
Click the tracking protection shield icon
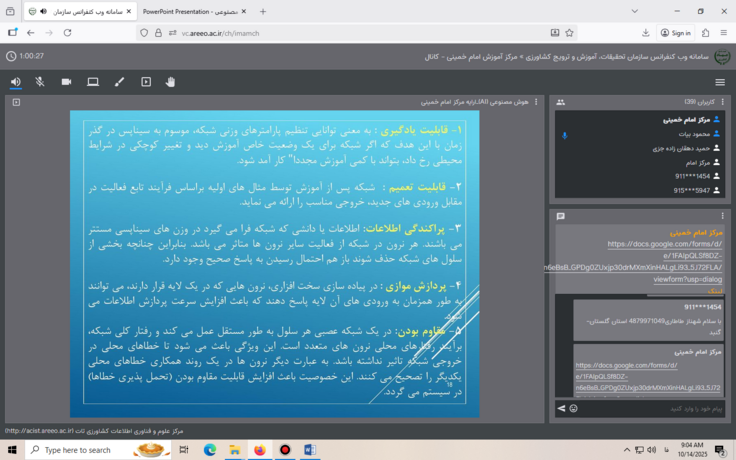(x=144, y=33)
